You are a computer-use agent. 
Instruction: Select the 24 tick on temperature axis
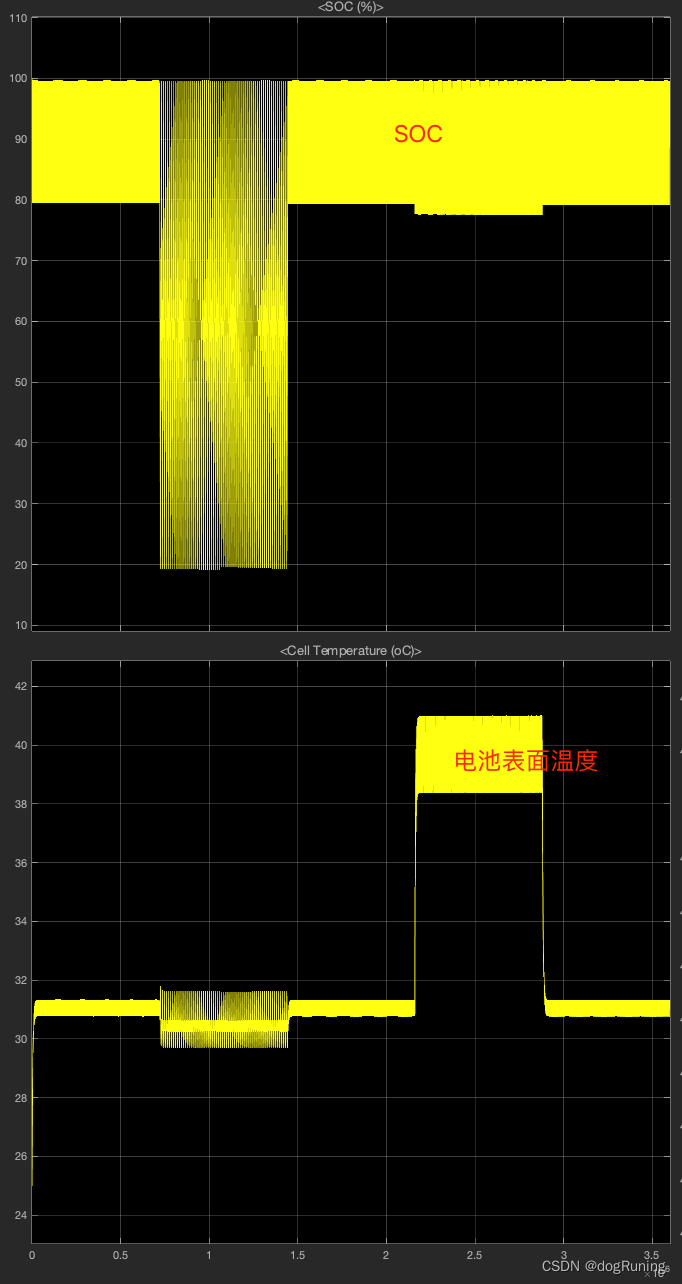[20, 1216]
